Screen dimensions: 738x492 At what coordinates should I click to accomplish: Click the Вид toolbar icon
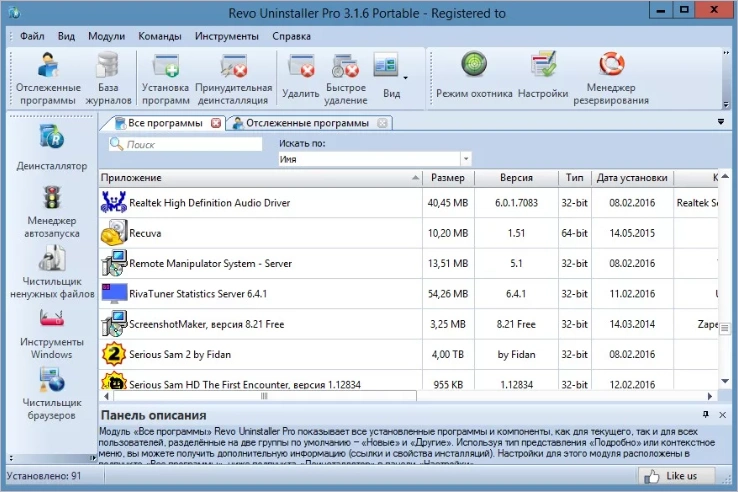point(386,65)
